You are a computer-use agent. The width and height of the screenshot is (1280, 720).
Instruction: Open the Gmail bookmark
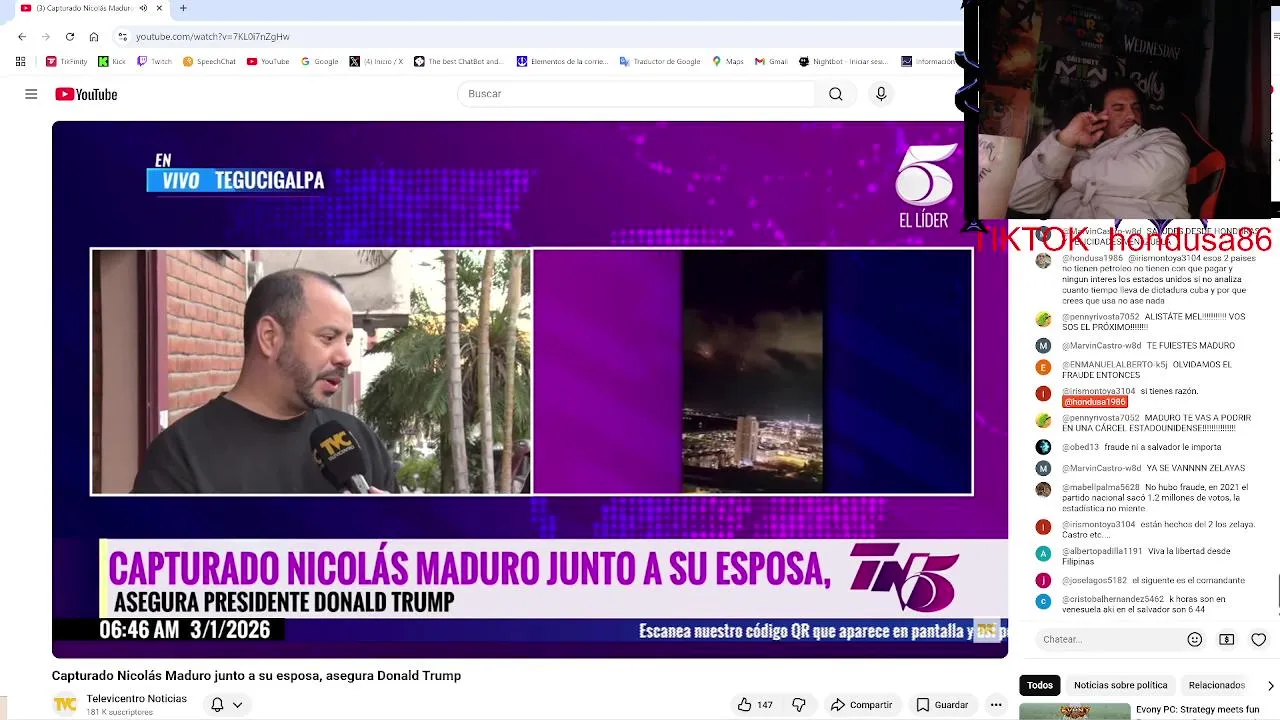click(771, 61)
